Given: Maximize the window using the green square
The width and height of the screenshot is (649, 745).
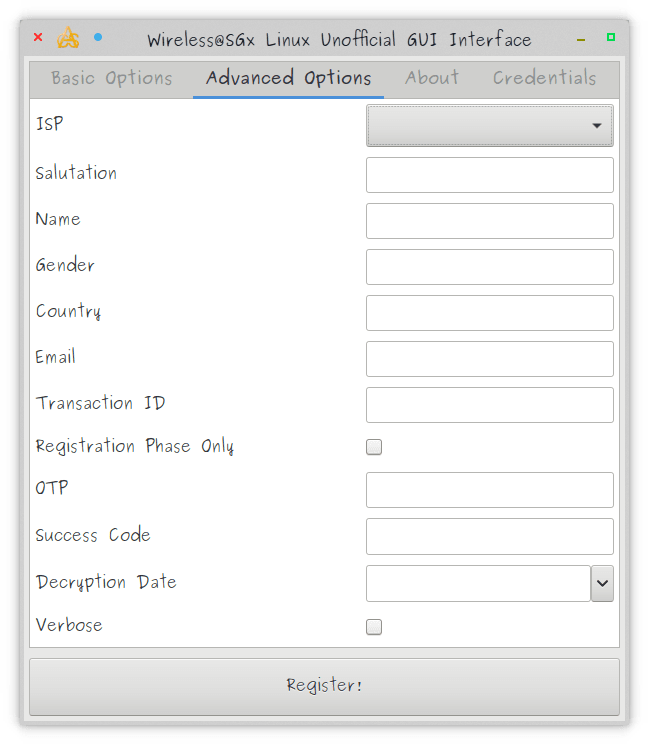Looking at the screenshot, I should coord(611,37).
